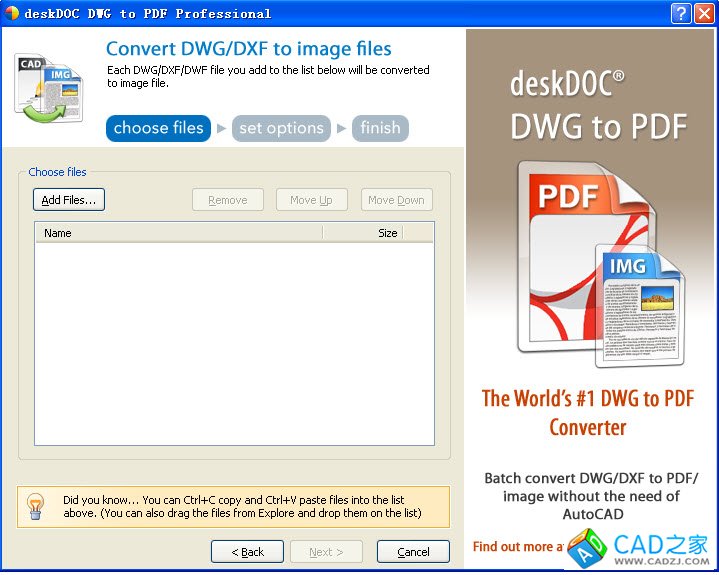Click the question mark help button
Image resolution: width=719 pixels, height=575 pixels.
click(x=681, y=13)
